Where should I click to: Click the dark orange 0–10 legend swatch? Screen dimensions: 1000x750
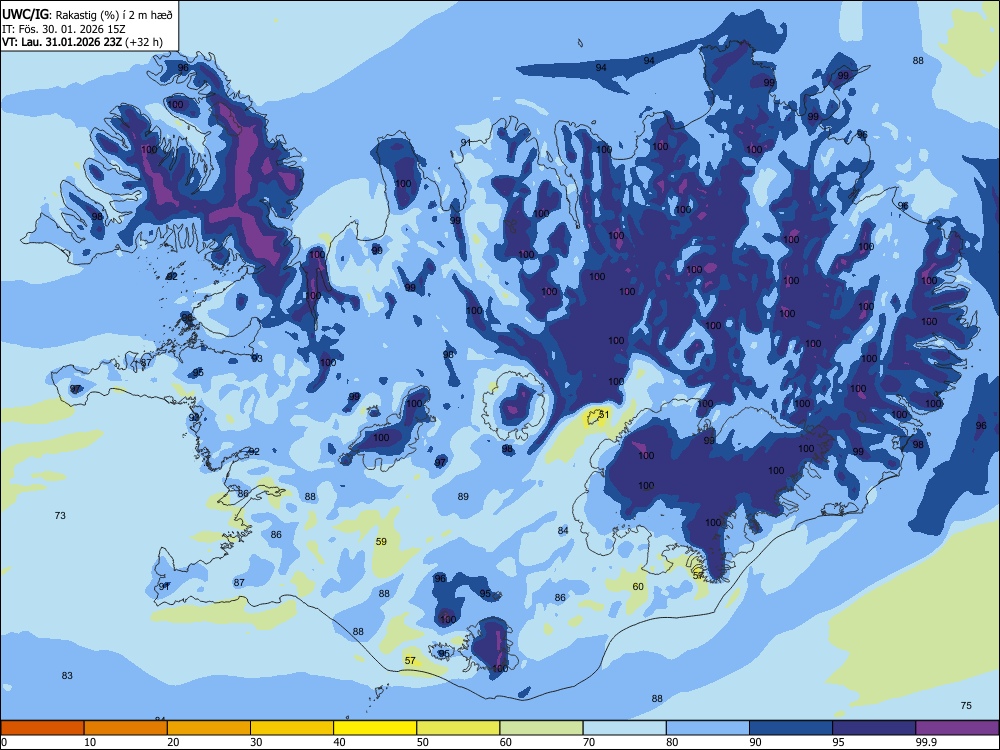42,728
